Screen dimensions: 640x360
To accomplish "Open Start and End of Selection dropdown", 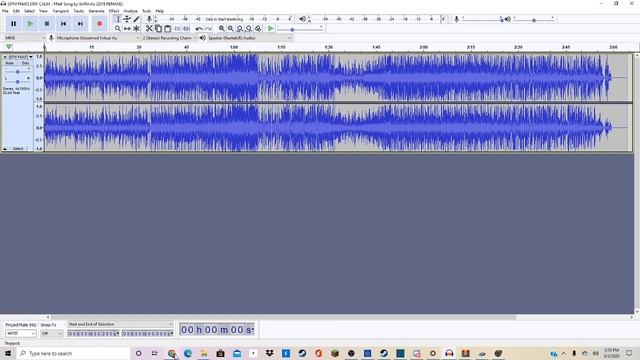I will pos(120,324).
